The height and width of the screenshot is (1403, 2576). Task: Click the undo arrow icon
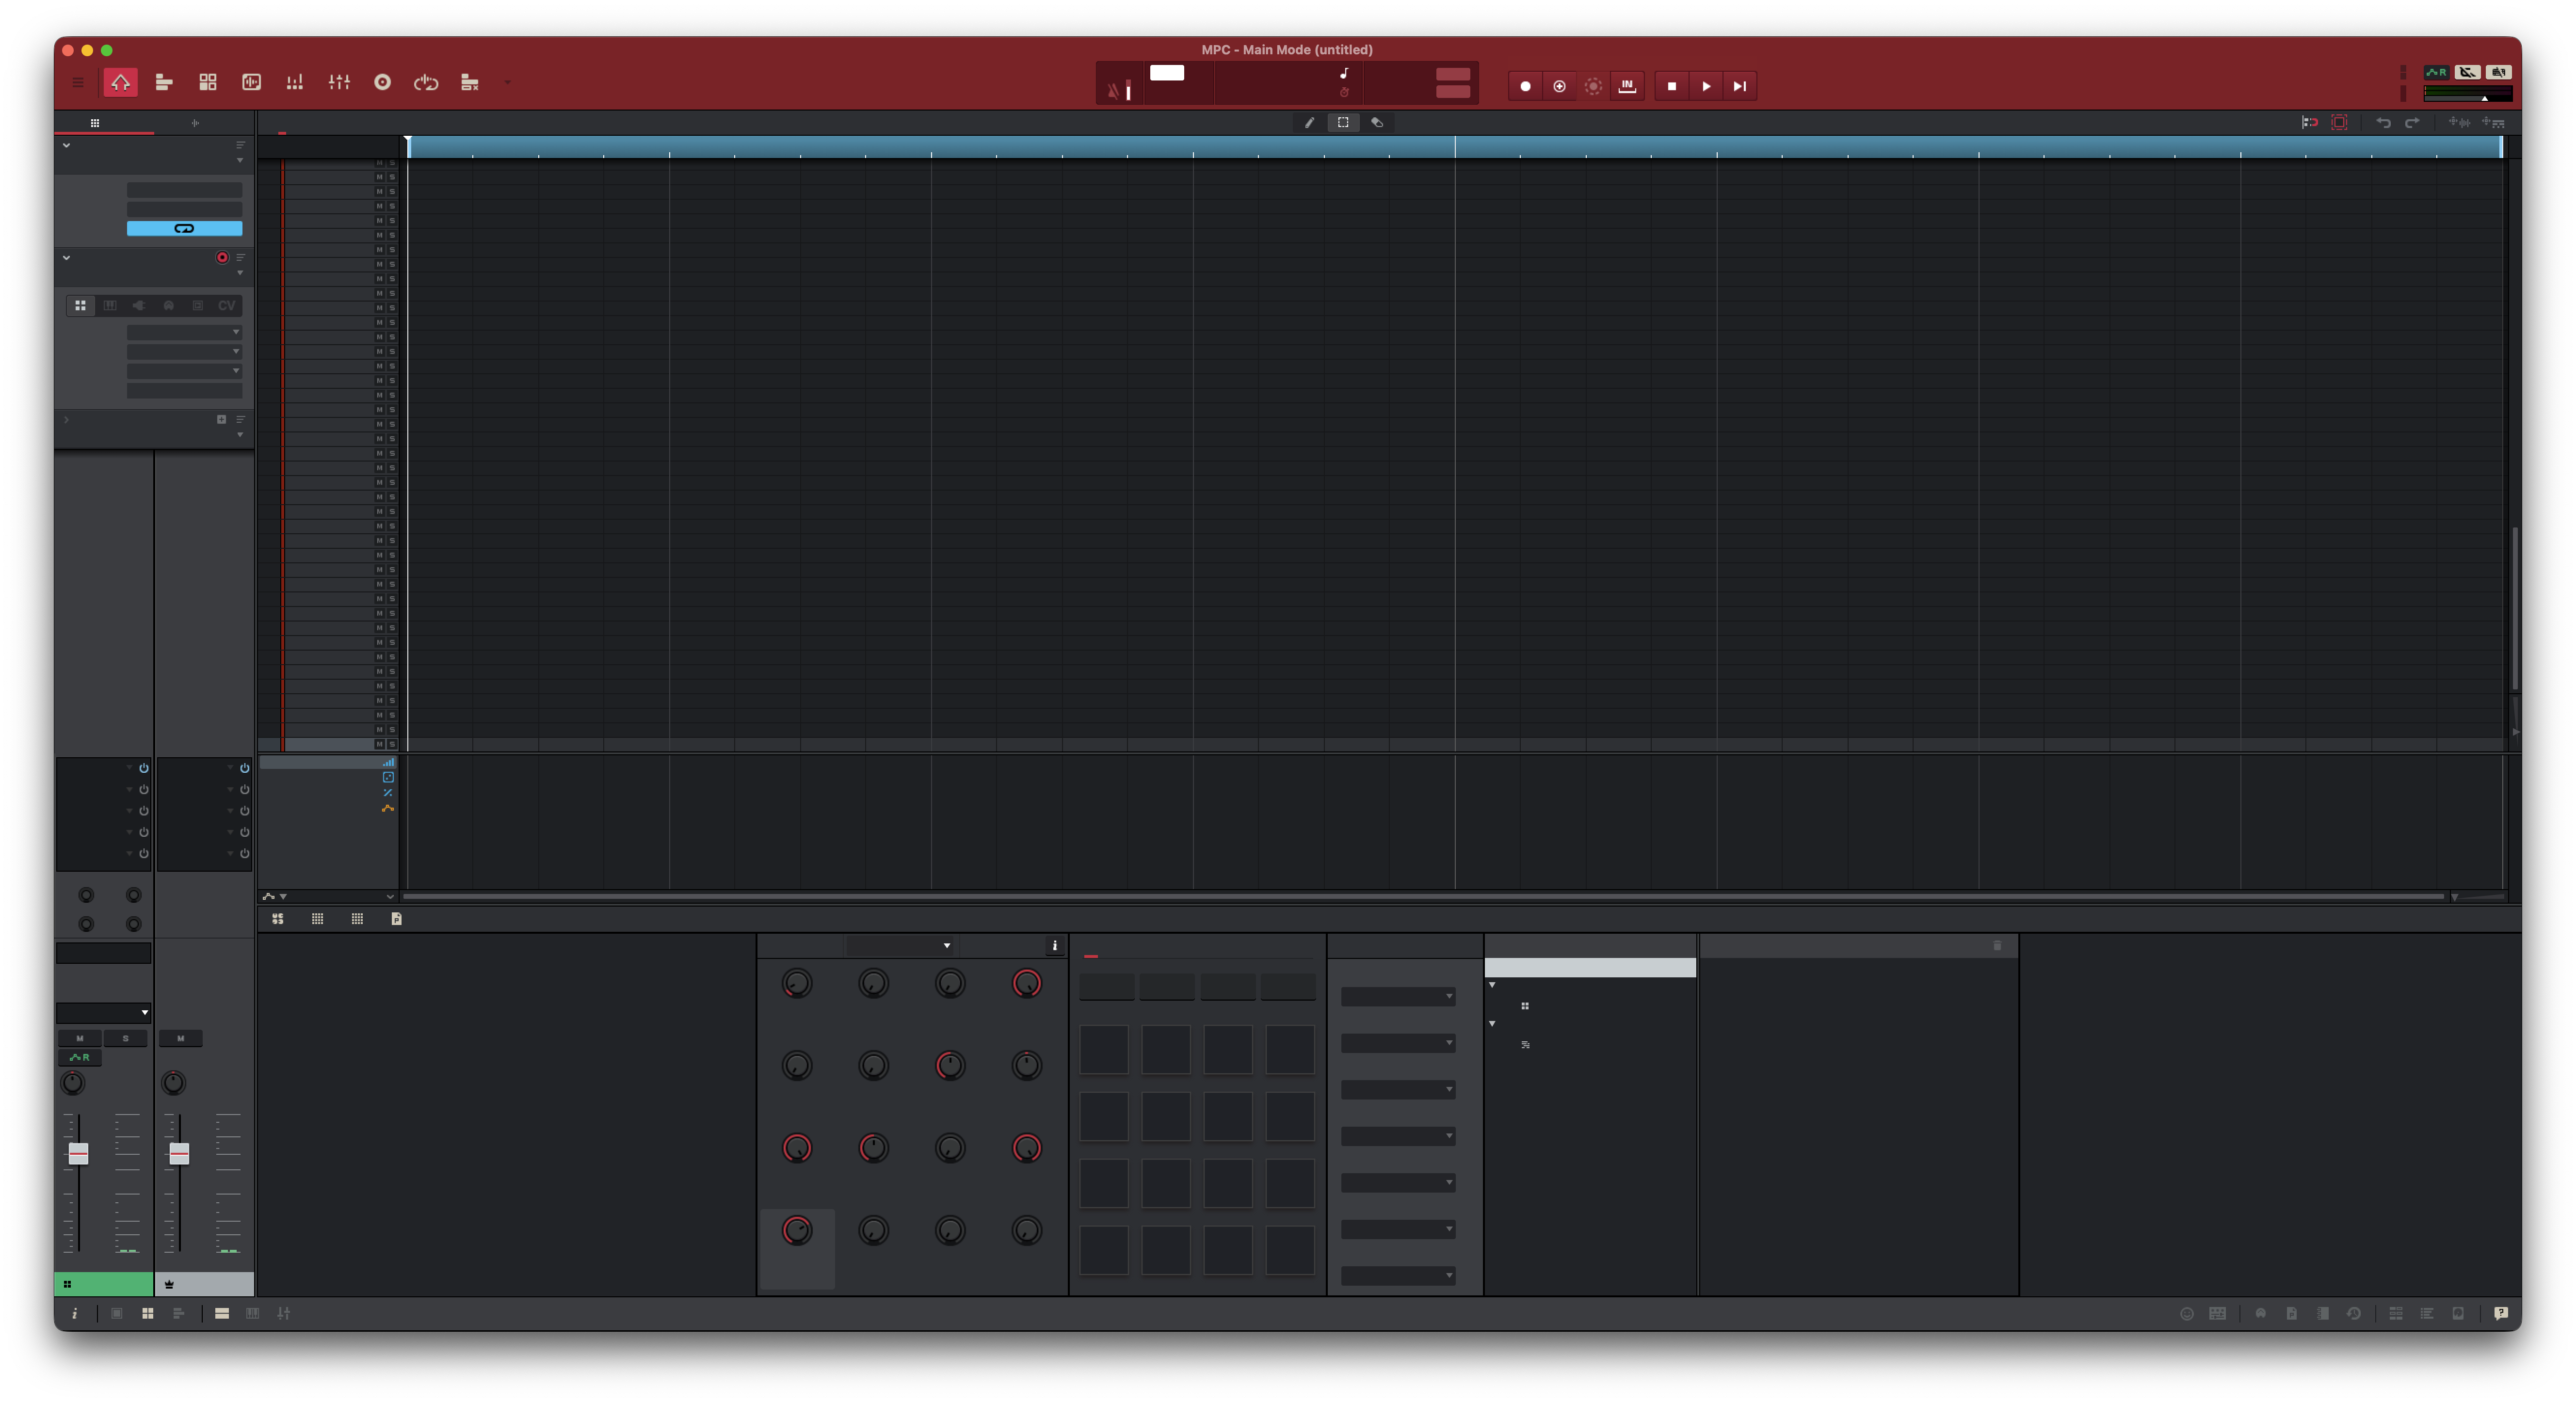click(x=2383, y=122)
